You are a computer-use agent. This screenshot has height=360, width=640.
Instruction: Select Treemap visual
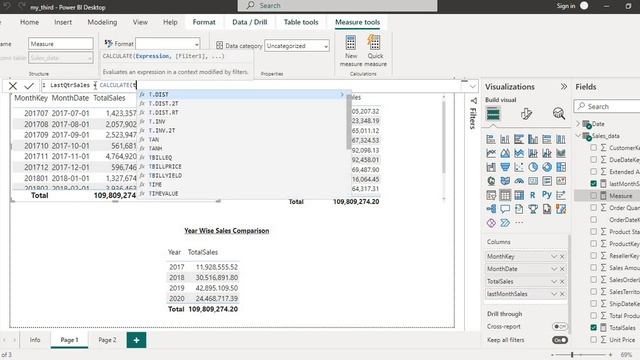pos(561,167)
